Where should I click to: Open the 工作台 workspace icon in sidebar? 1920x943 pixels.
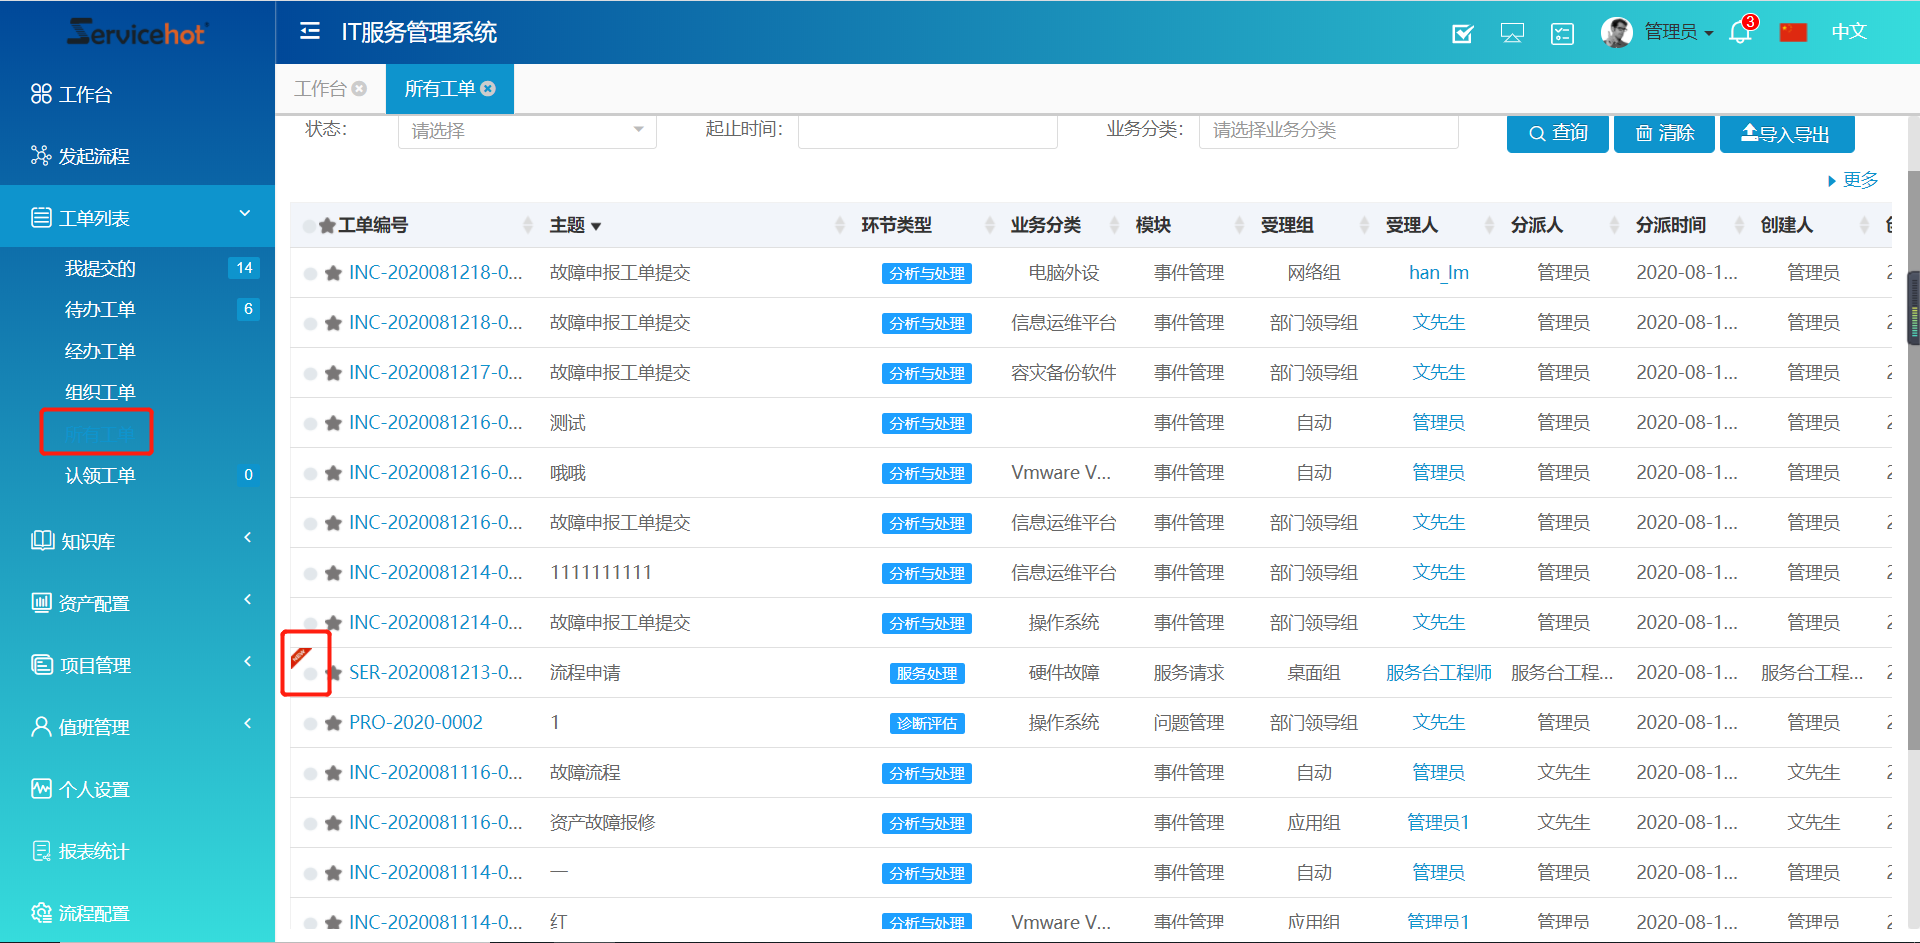point(41,93)
